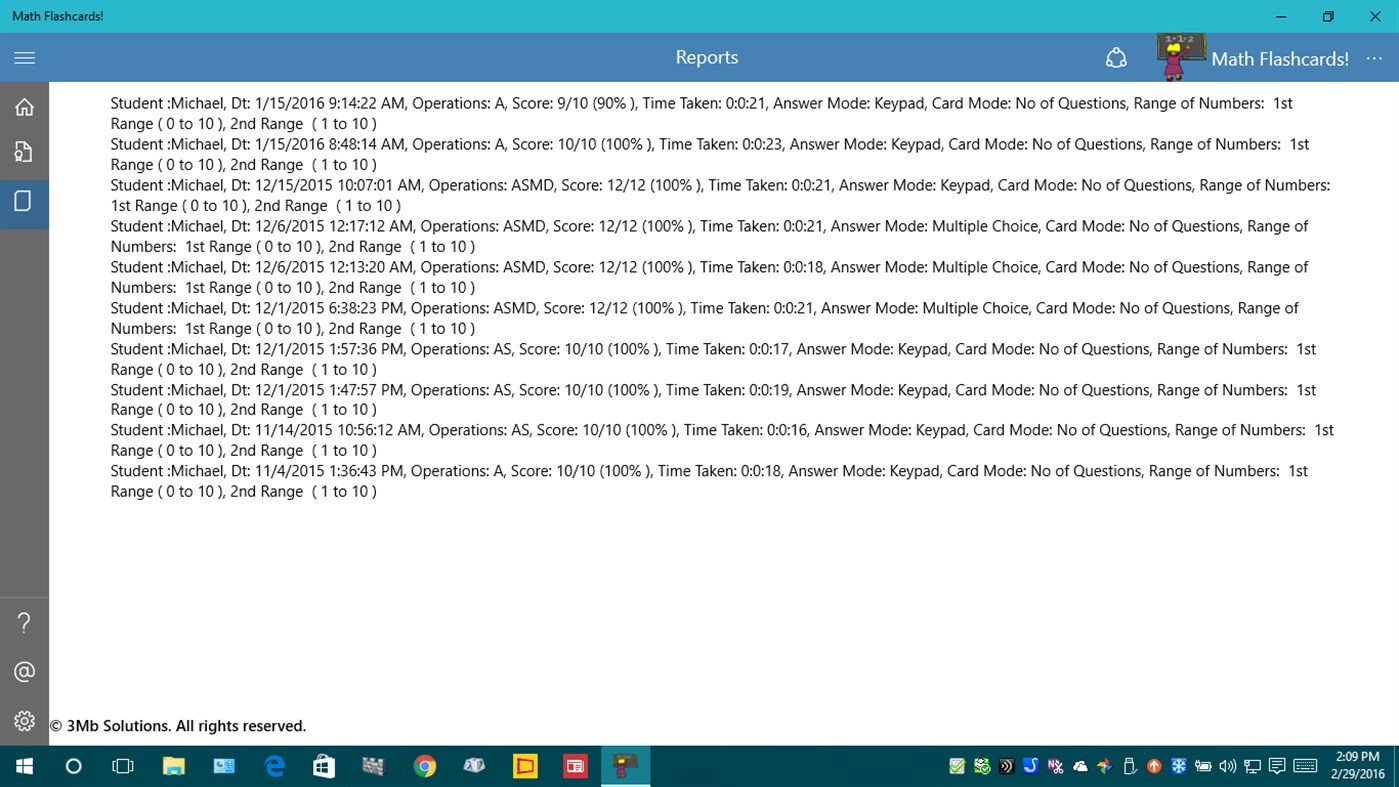Select Michael's 1/15/2016 9:14:22 AM report entry

pos(700,112)
